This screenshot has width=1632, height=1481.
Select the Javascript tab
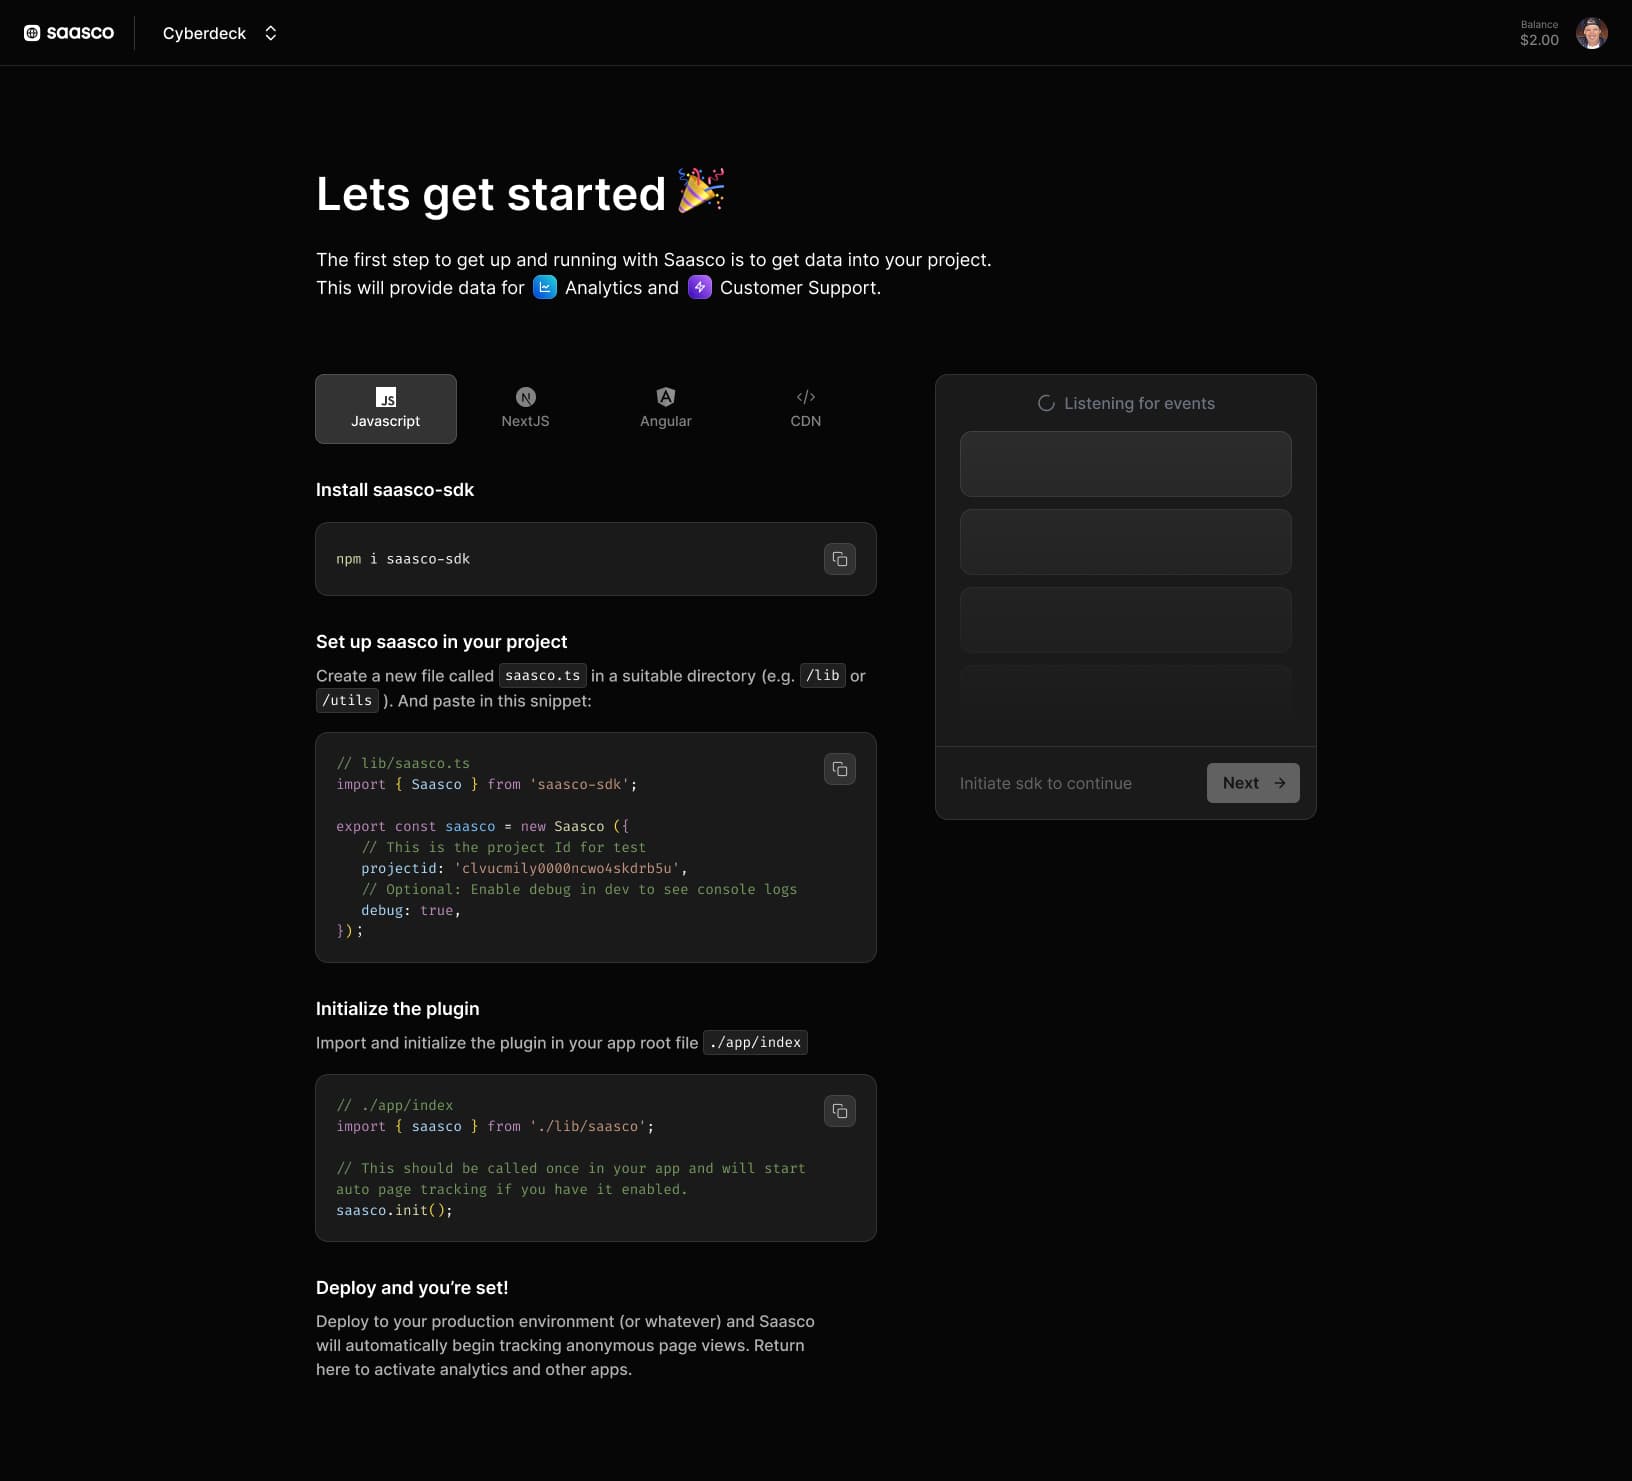386,409
